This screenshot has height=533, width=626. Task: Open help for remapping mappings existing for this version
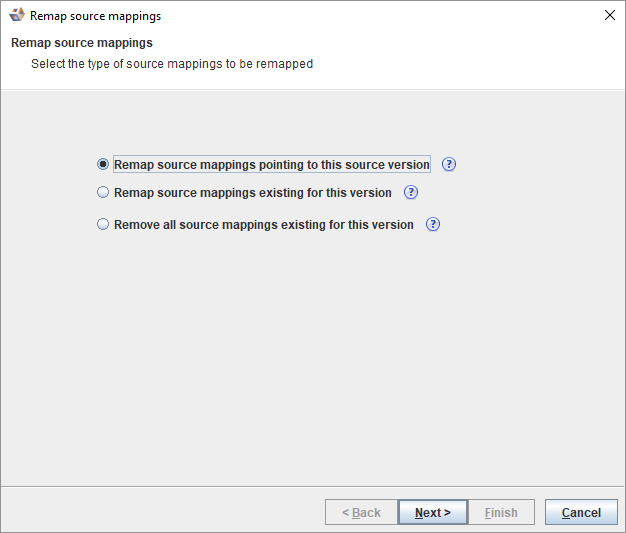411,192
